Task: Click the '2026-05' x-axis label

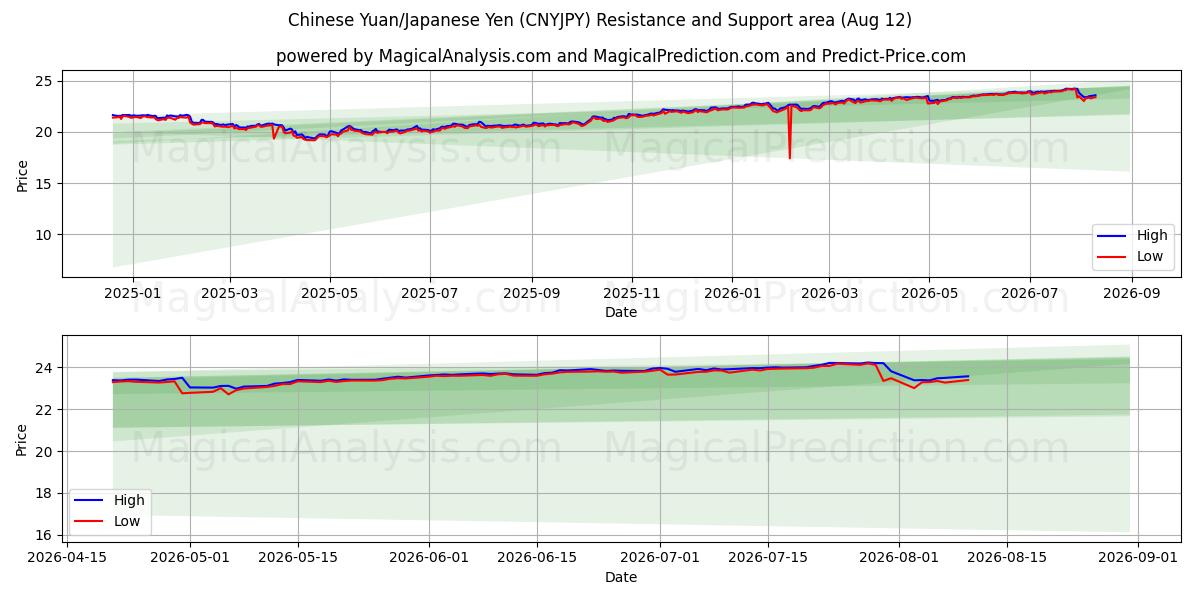Action: 929,293
